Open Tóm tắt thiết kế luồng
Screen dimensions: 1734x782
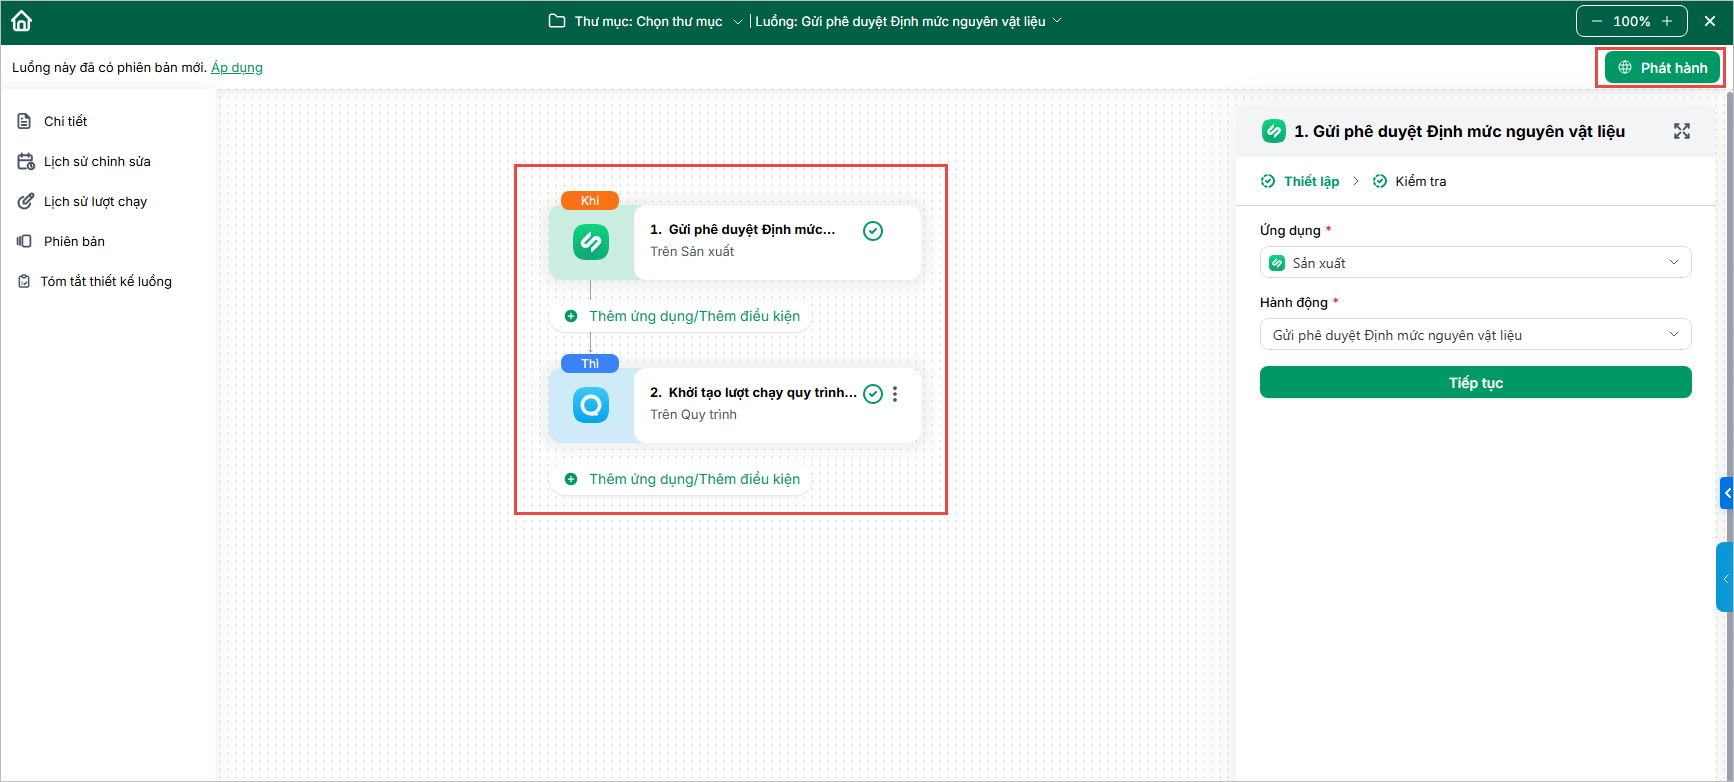tap(106, 281)
